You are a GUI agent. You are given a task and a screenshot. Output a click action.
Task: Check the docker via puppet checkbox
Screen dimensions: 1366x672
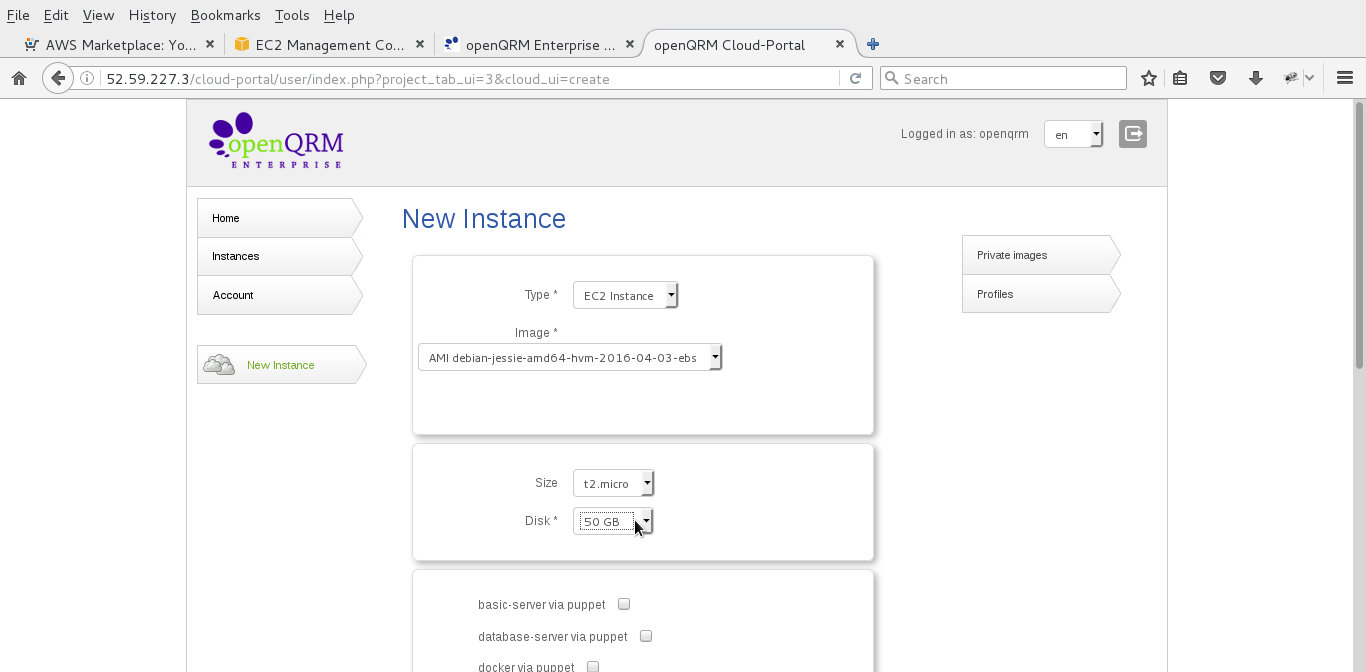pyautogui.click(x=593, y=667)
